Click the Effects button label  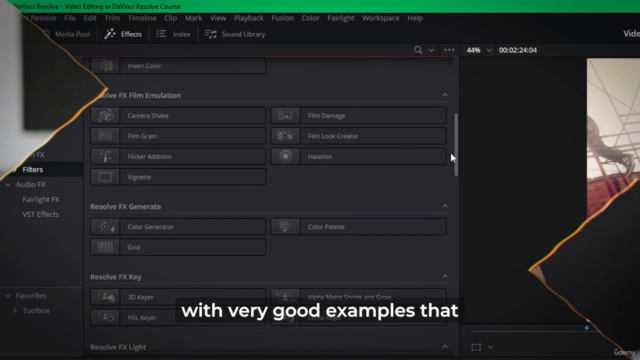point(131,34)
